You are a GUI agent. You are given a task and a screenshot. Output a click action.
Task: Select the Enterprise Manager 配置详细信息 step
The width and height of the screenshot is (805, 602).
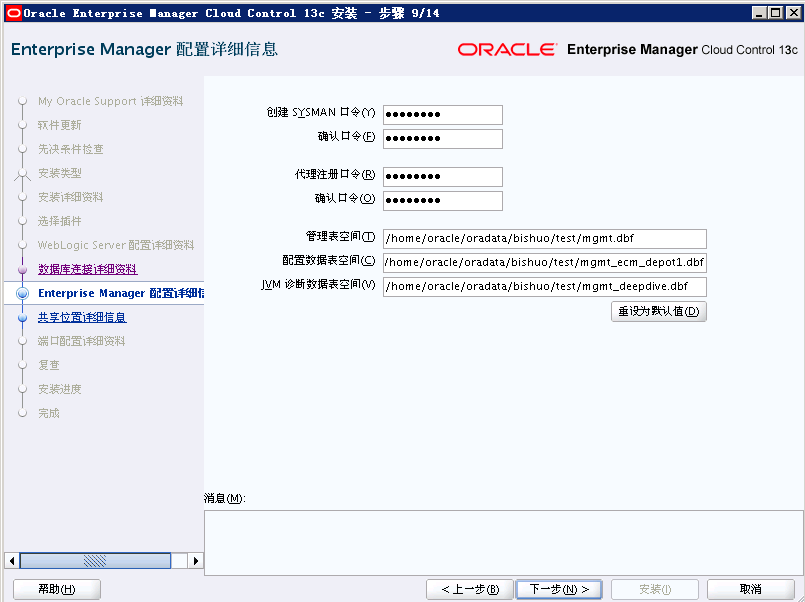(121, 293)
